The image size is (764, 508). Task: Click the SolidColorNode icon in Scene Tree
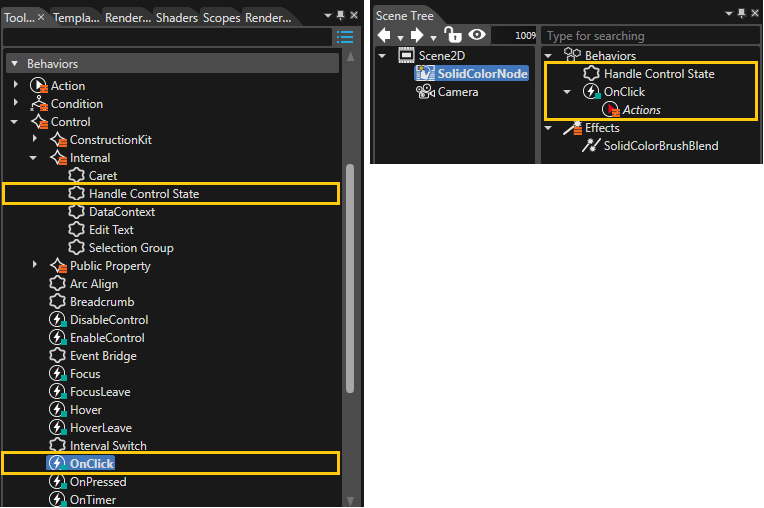coord(424,74)
